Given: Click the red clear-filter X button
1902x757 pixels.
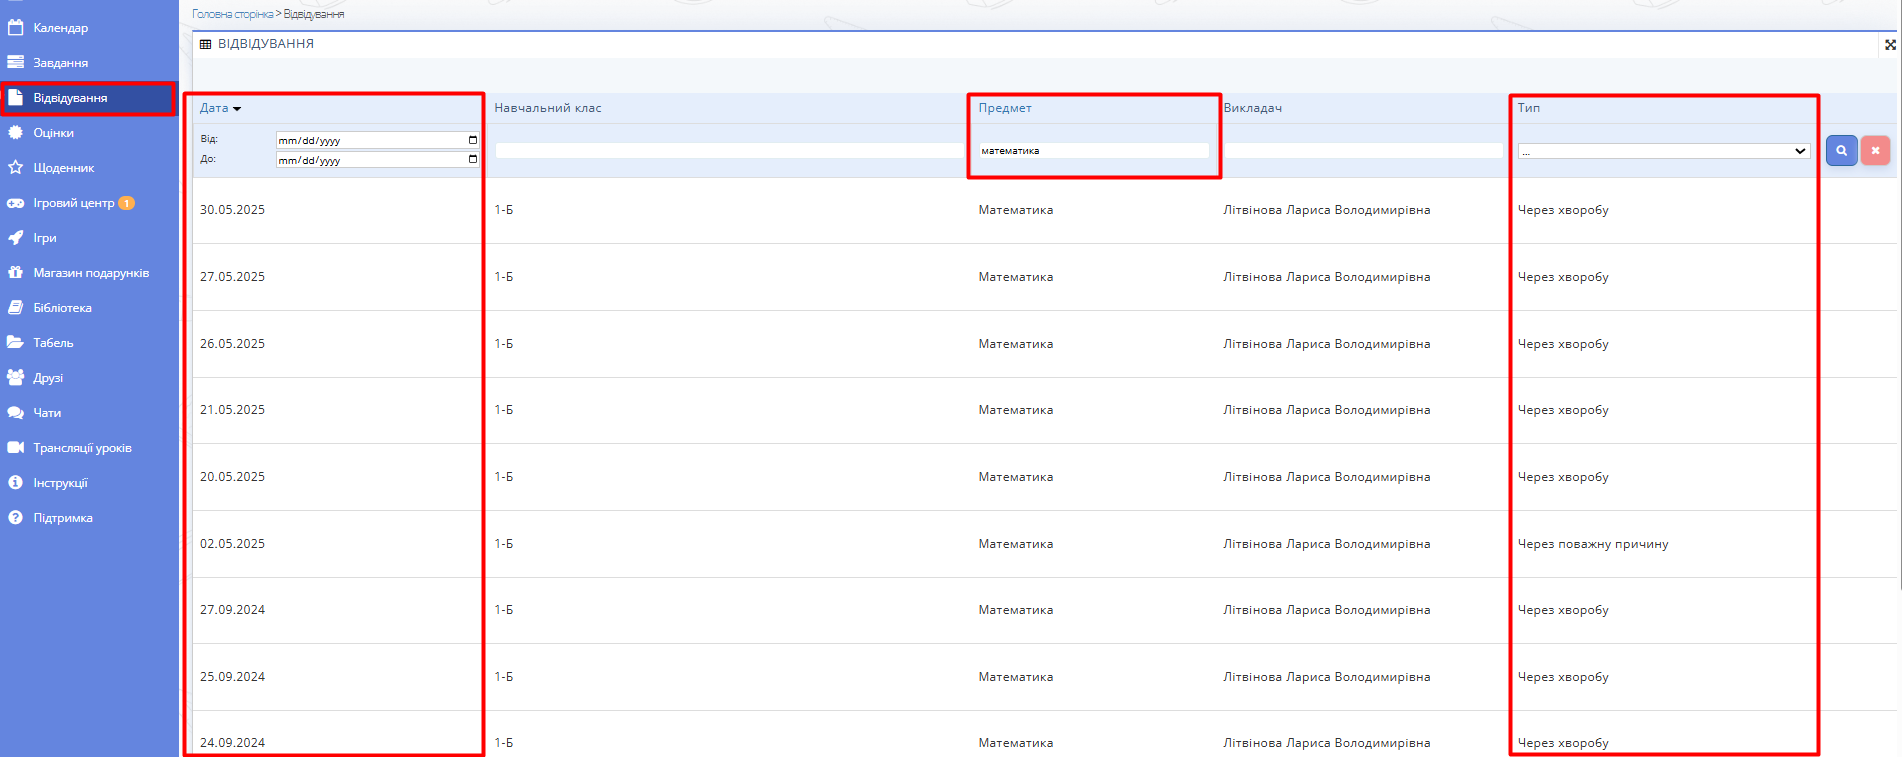Looking at the screenshot, I should pos(1875,150).
